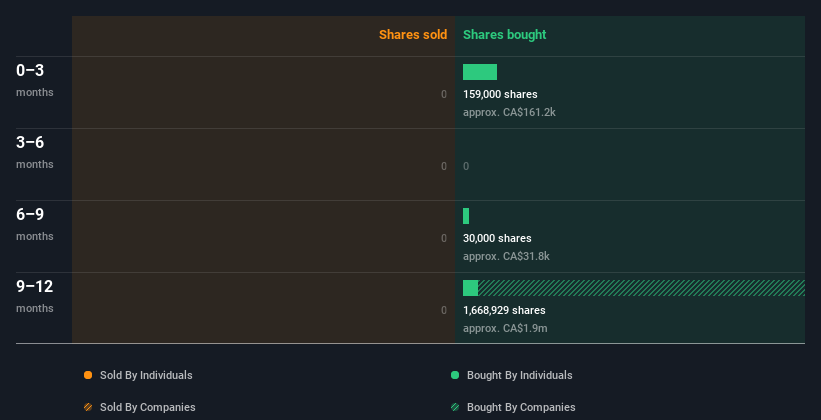Select the Sold By Companies legend label

click(x=148, y=407)
